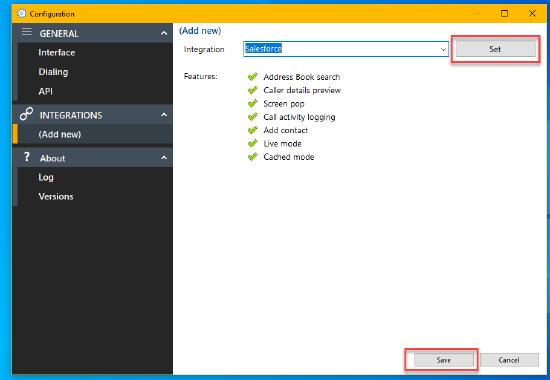550x380 pixels.
Task: Click the green checkmark next to Screen pop
Action: 253,103
